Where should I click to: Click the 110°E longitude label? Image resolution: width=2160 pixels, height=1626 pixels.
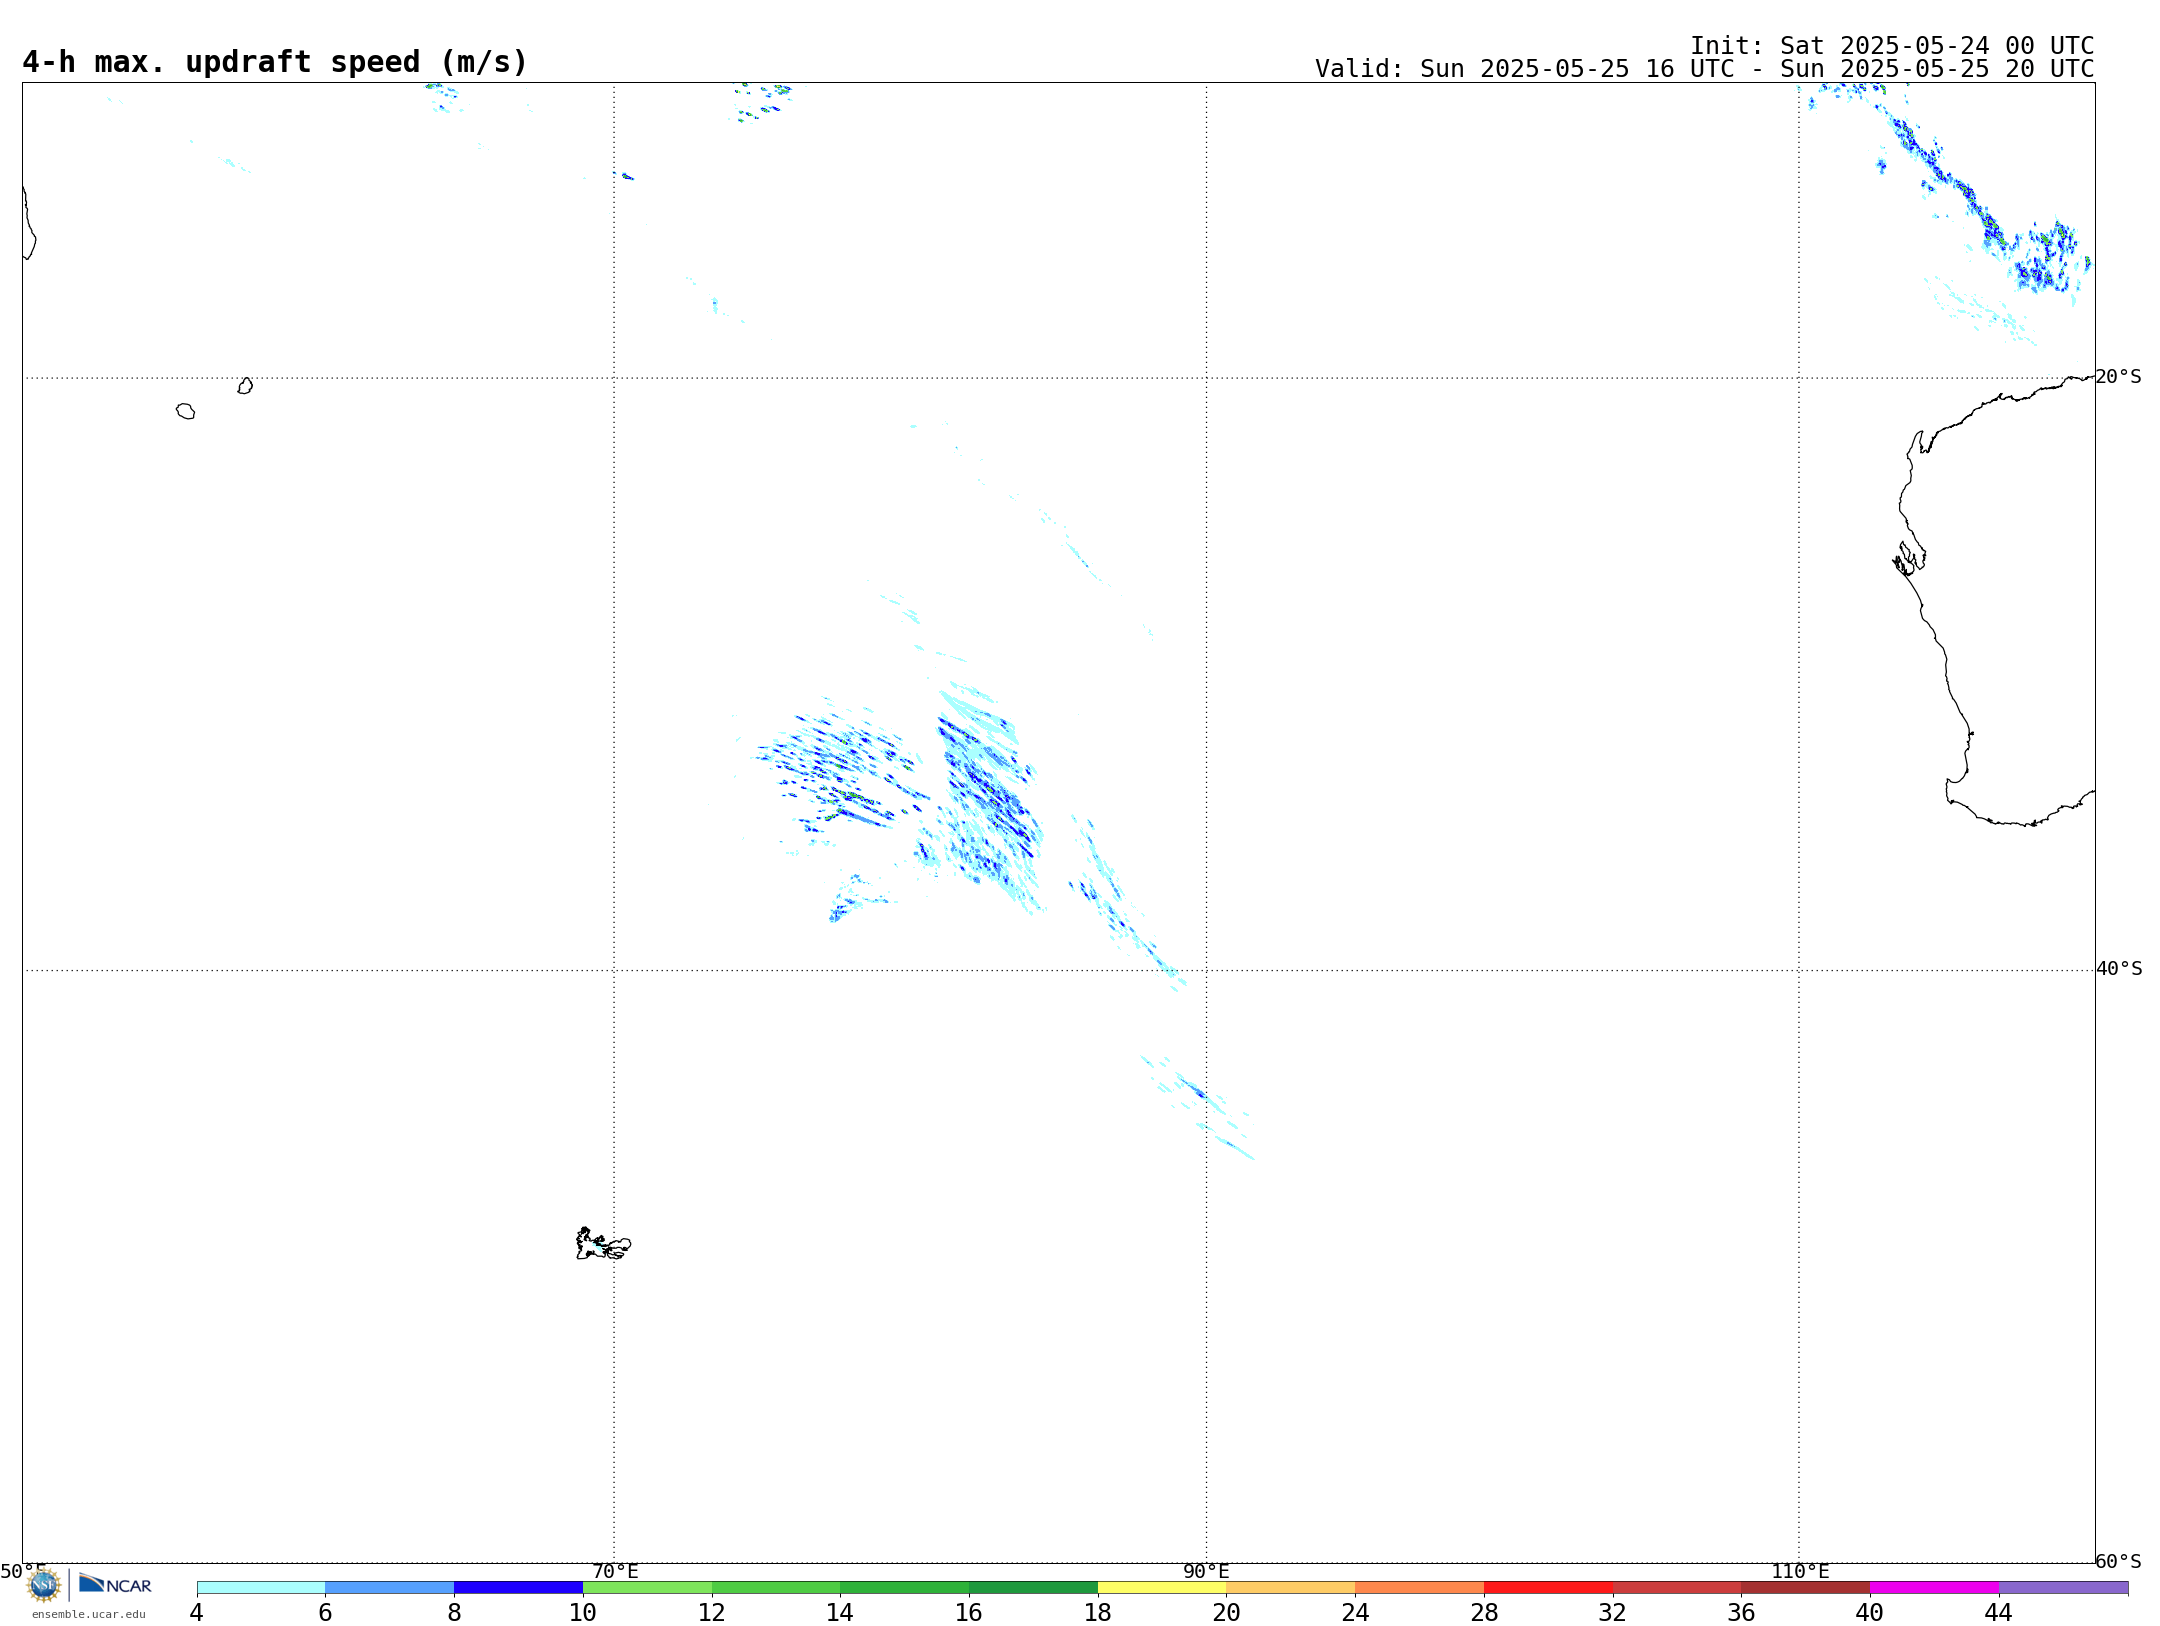(x=1800, y=1571)
